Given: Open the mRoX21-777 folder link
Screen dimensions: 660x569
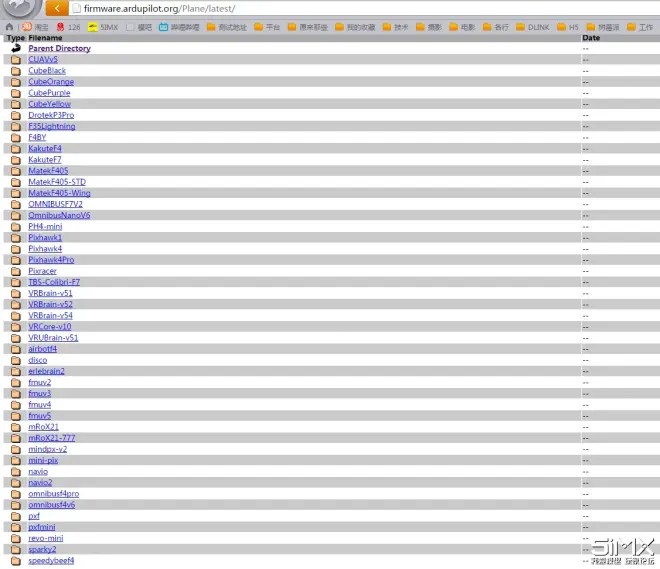Looking at the screenshot, I should [52, 438].
